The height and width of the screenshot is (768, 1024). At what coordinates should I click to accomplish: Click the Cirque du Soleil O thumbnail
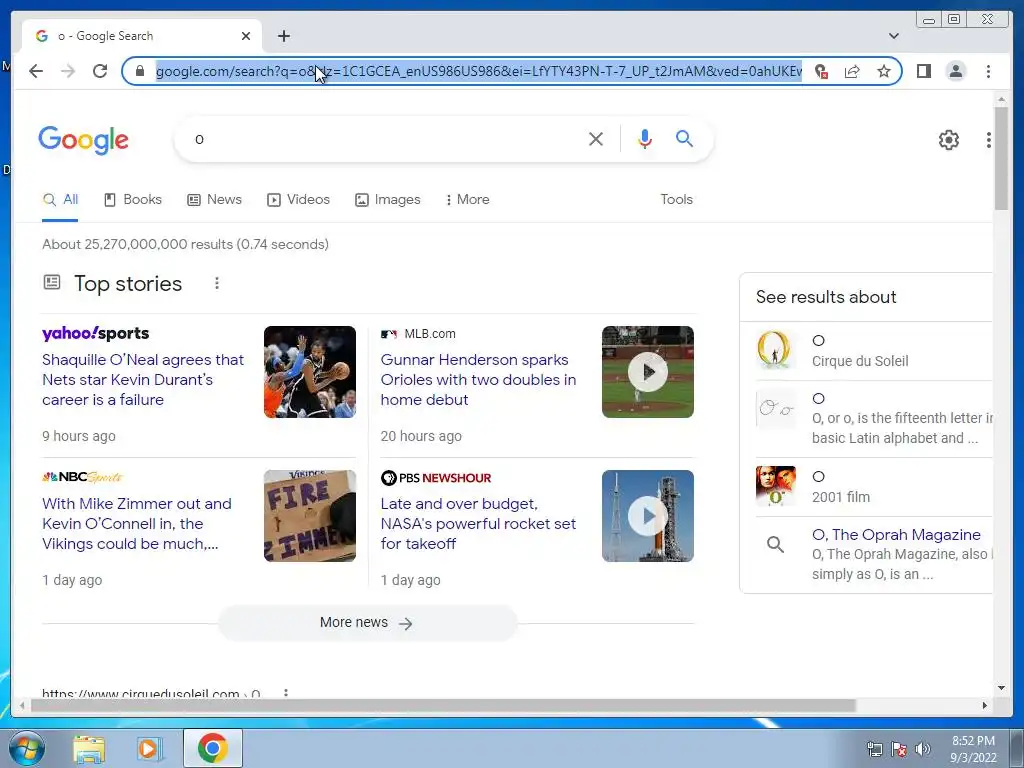775,351
